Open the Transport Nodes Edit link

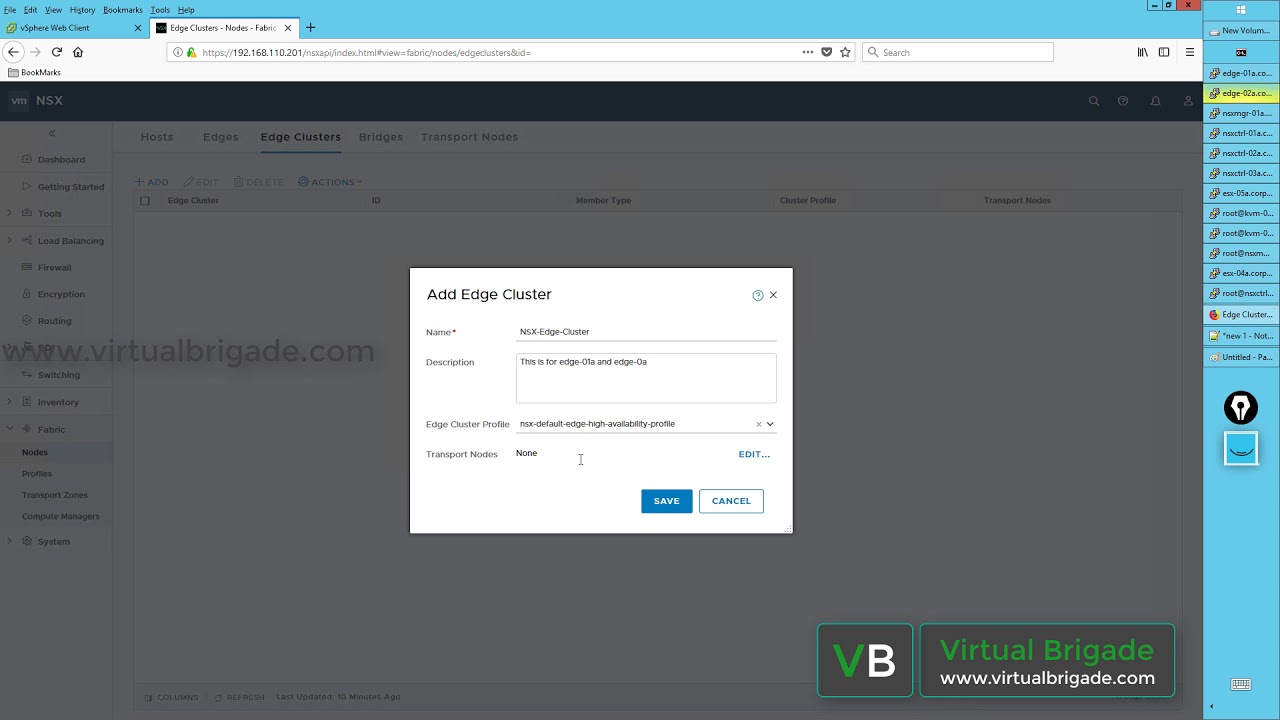click(x=753, y=454)
